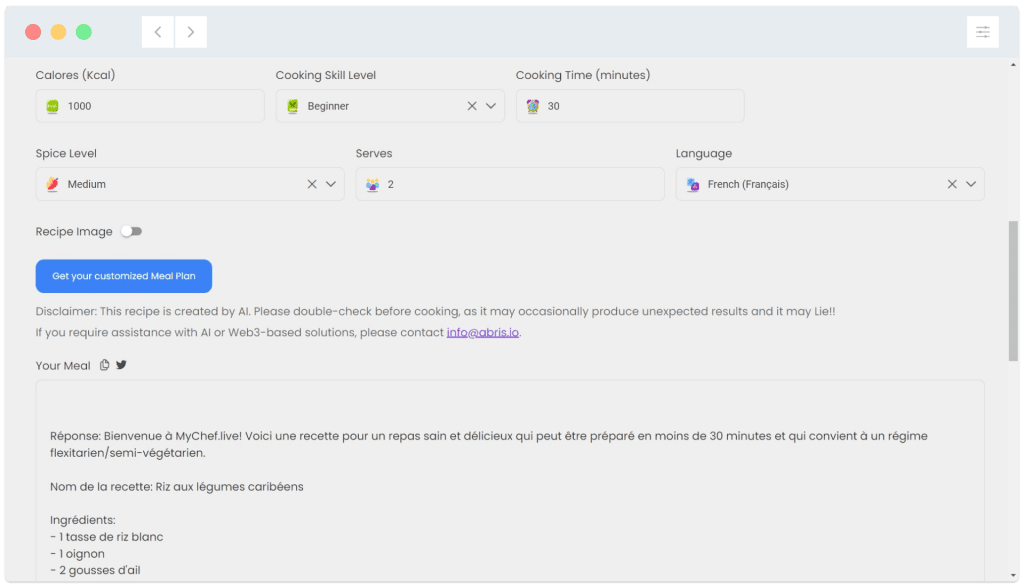Click Get your customized Meal Plan button
The width and height of the screenshot is (1024, 587).
coord(124,276)
